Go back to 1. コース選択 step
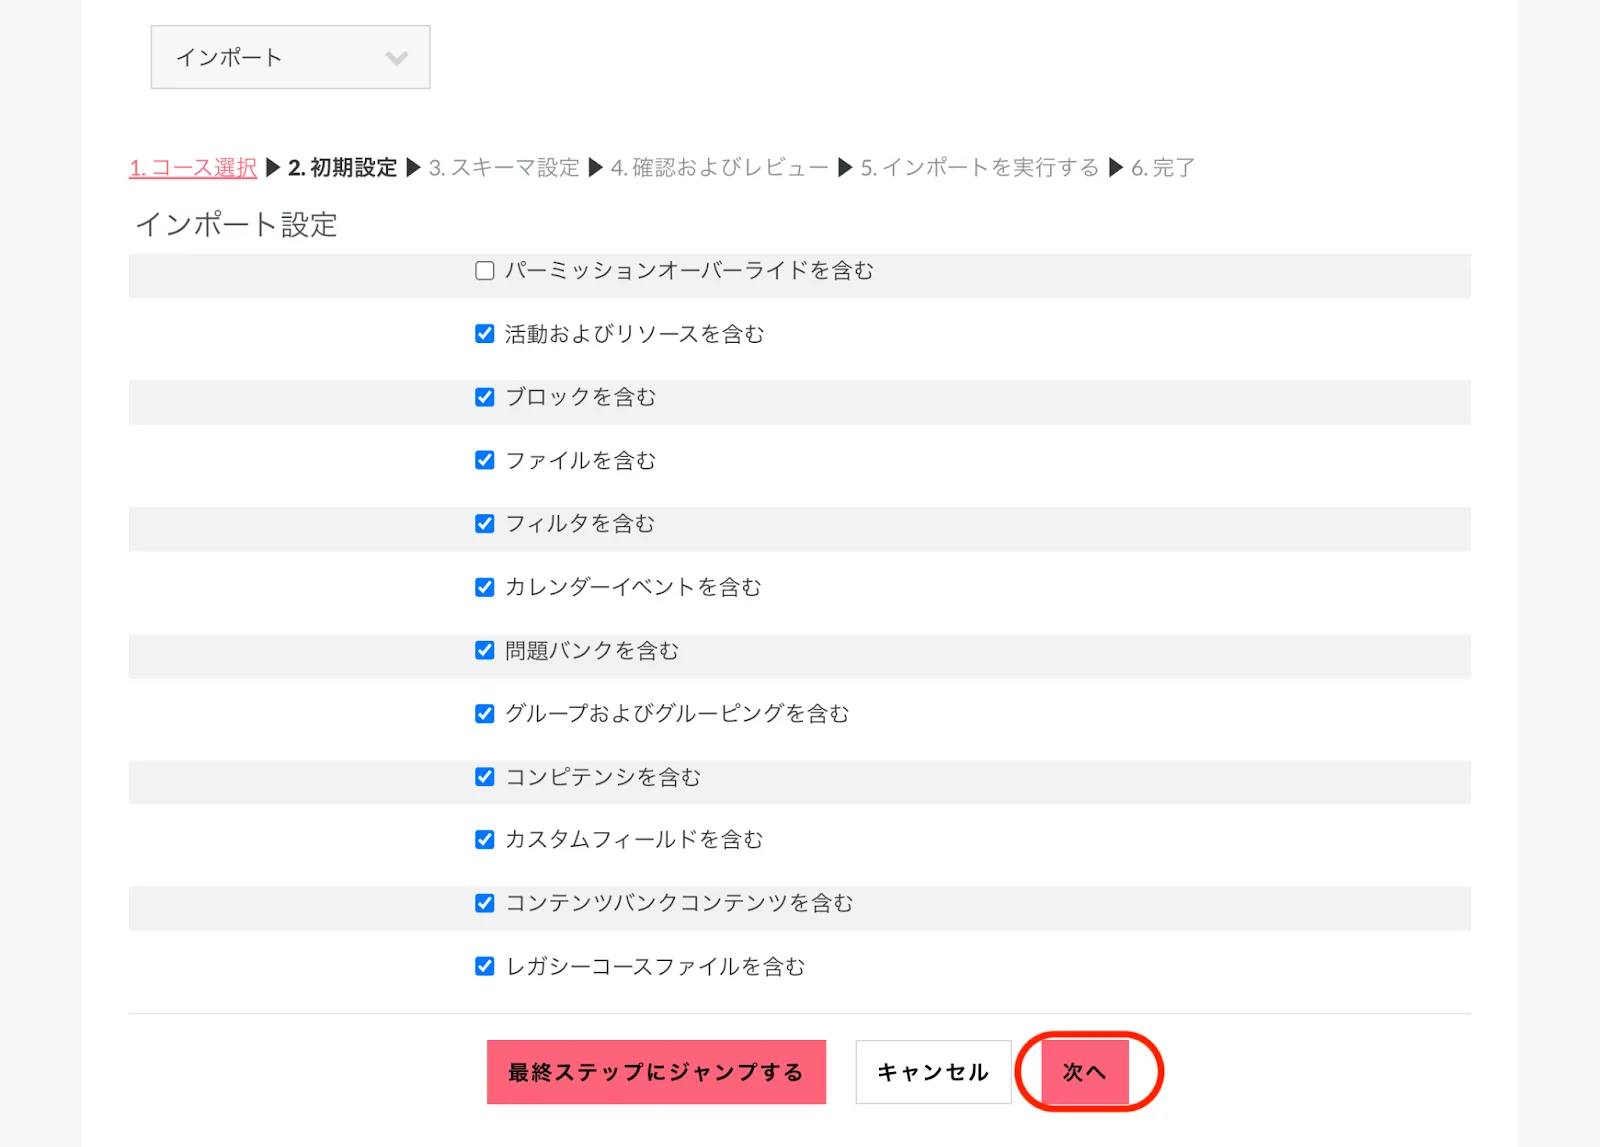This screenshot has height=1147, width=1600. (x=193, y=168)
